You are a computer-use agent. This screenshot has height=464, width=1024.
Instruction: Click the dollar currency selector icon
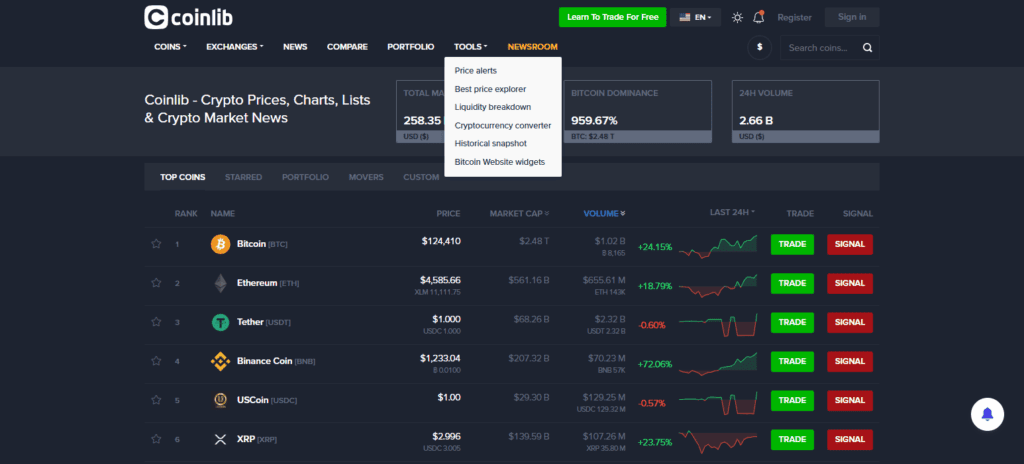(x=760, y=47)
